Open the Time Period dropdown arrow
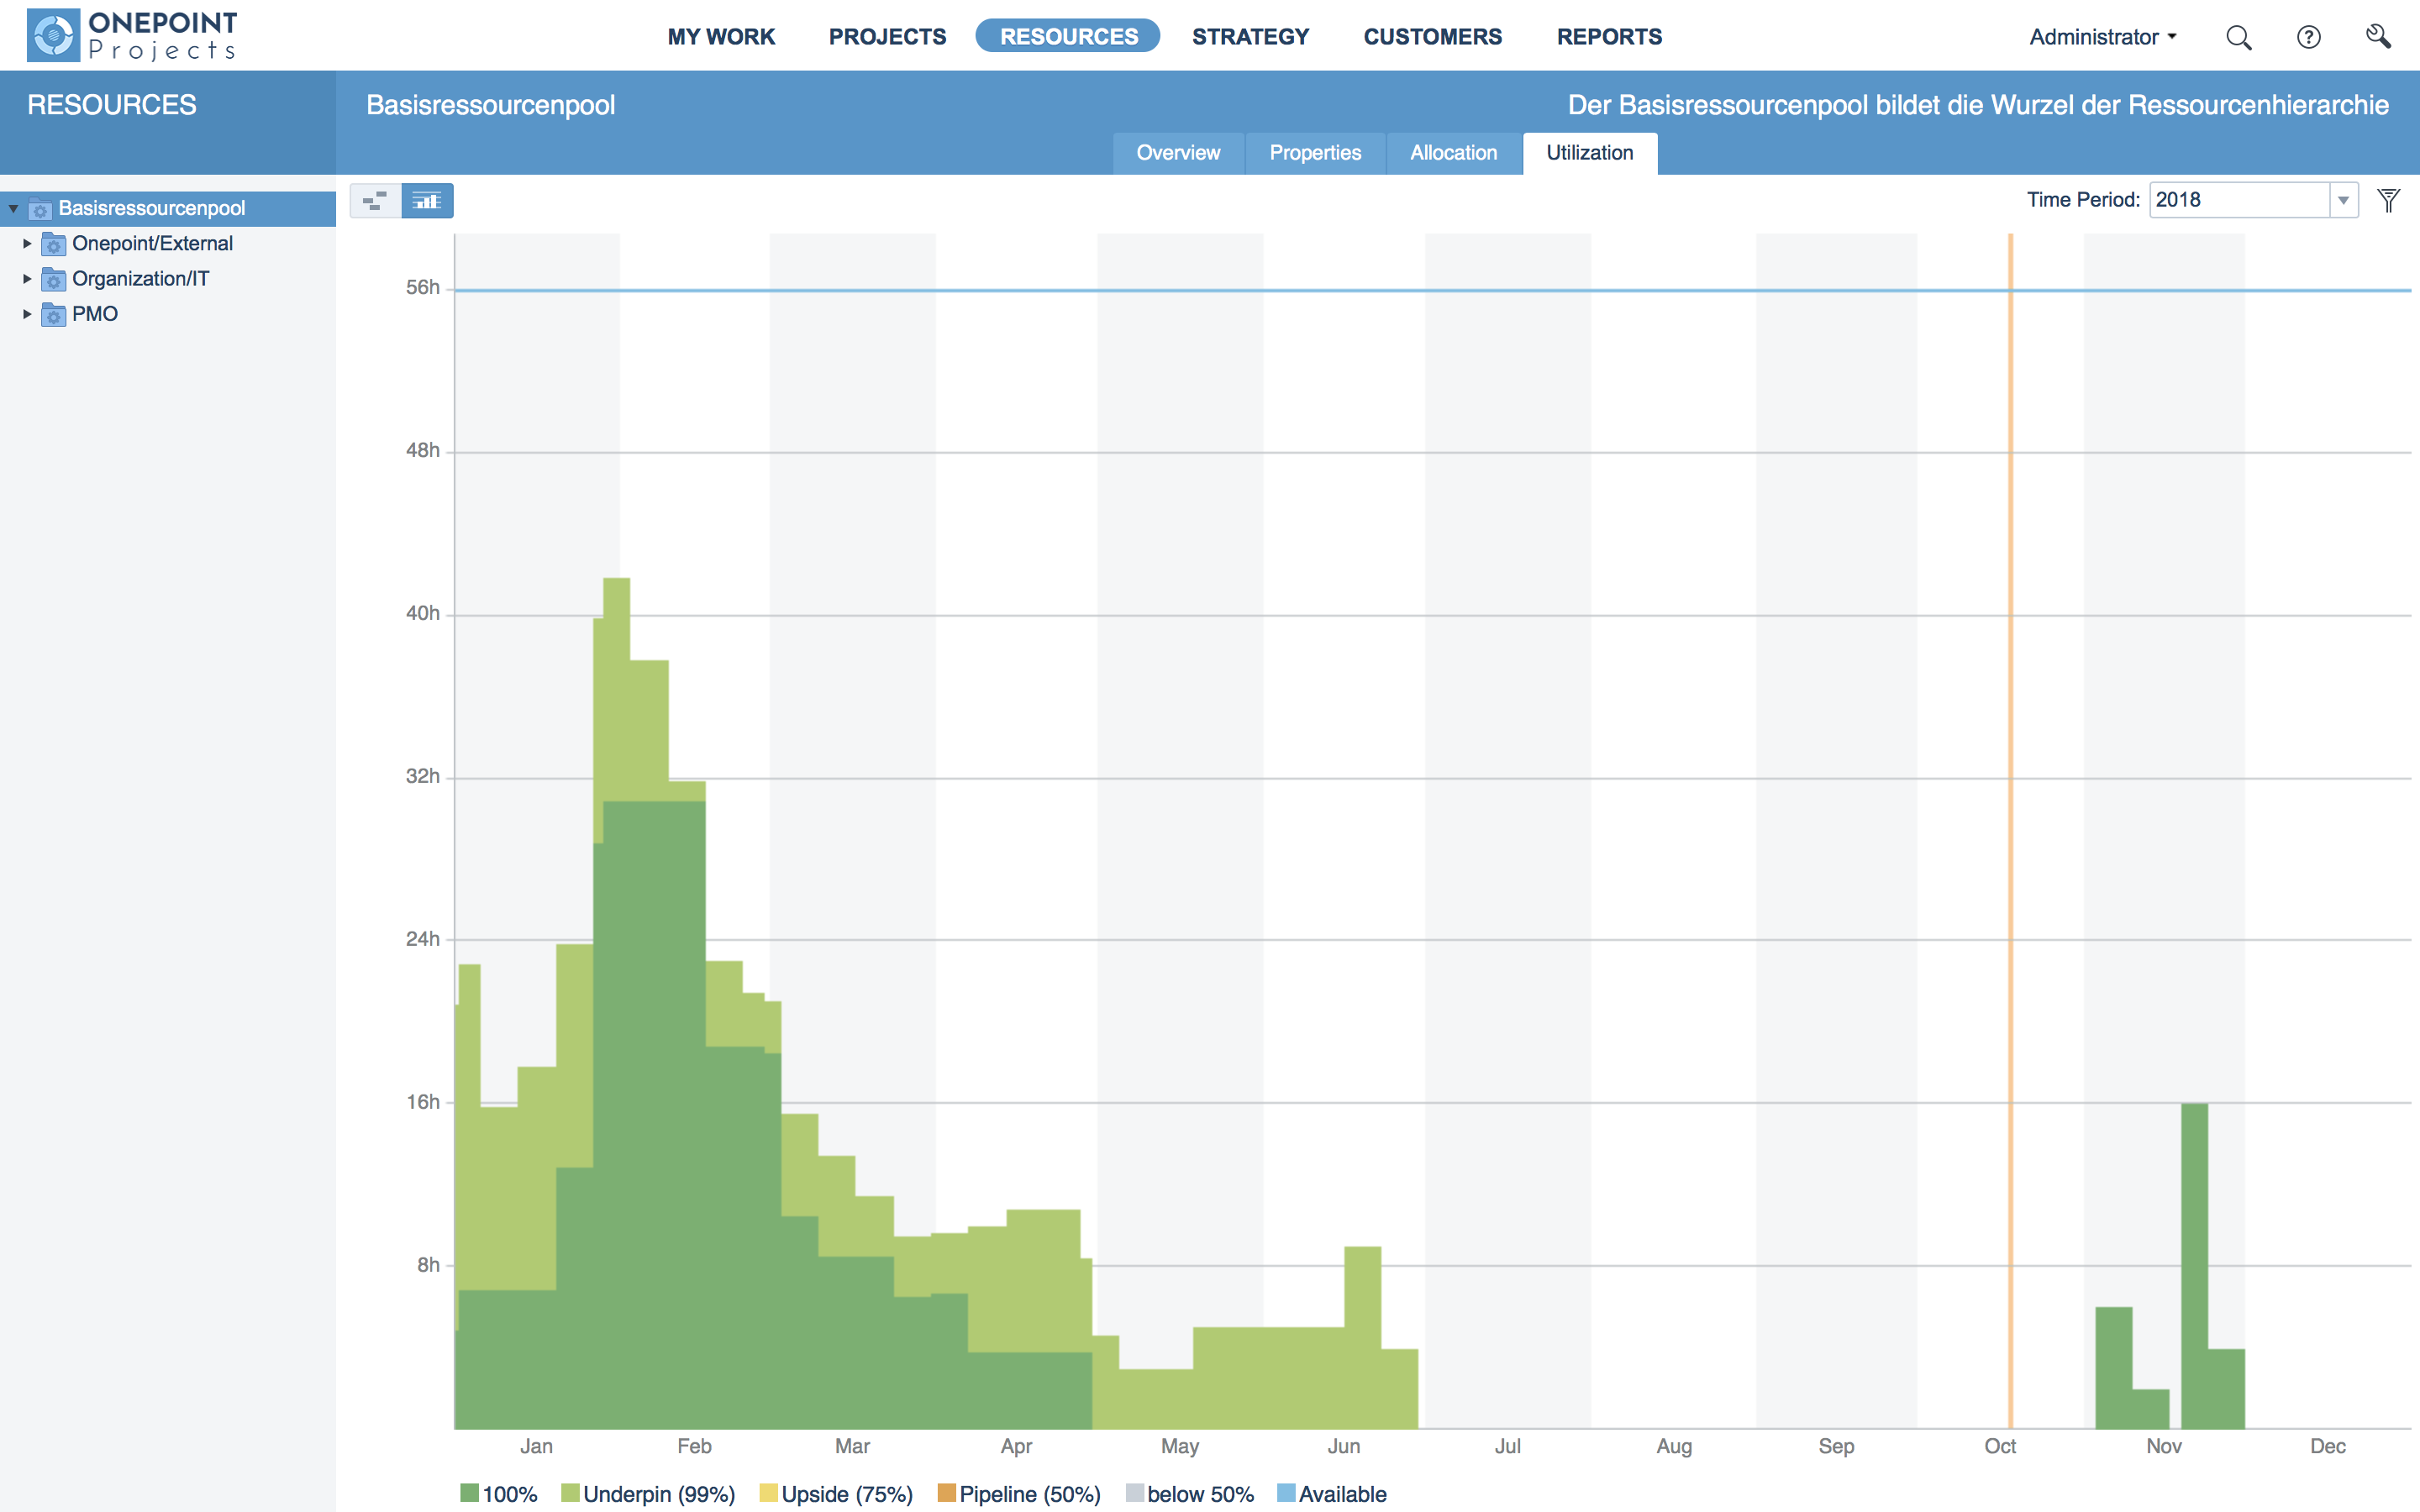This screenshot has height=1512, width=2420. (x=2343, y=200)
